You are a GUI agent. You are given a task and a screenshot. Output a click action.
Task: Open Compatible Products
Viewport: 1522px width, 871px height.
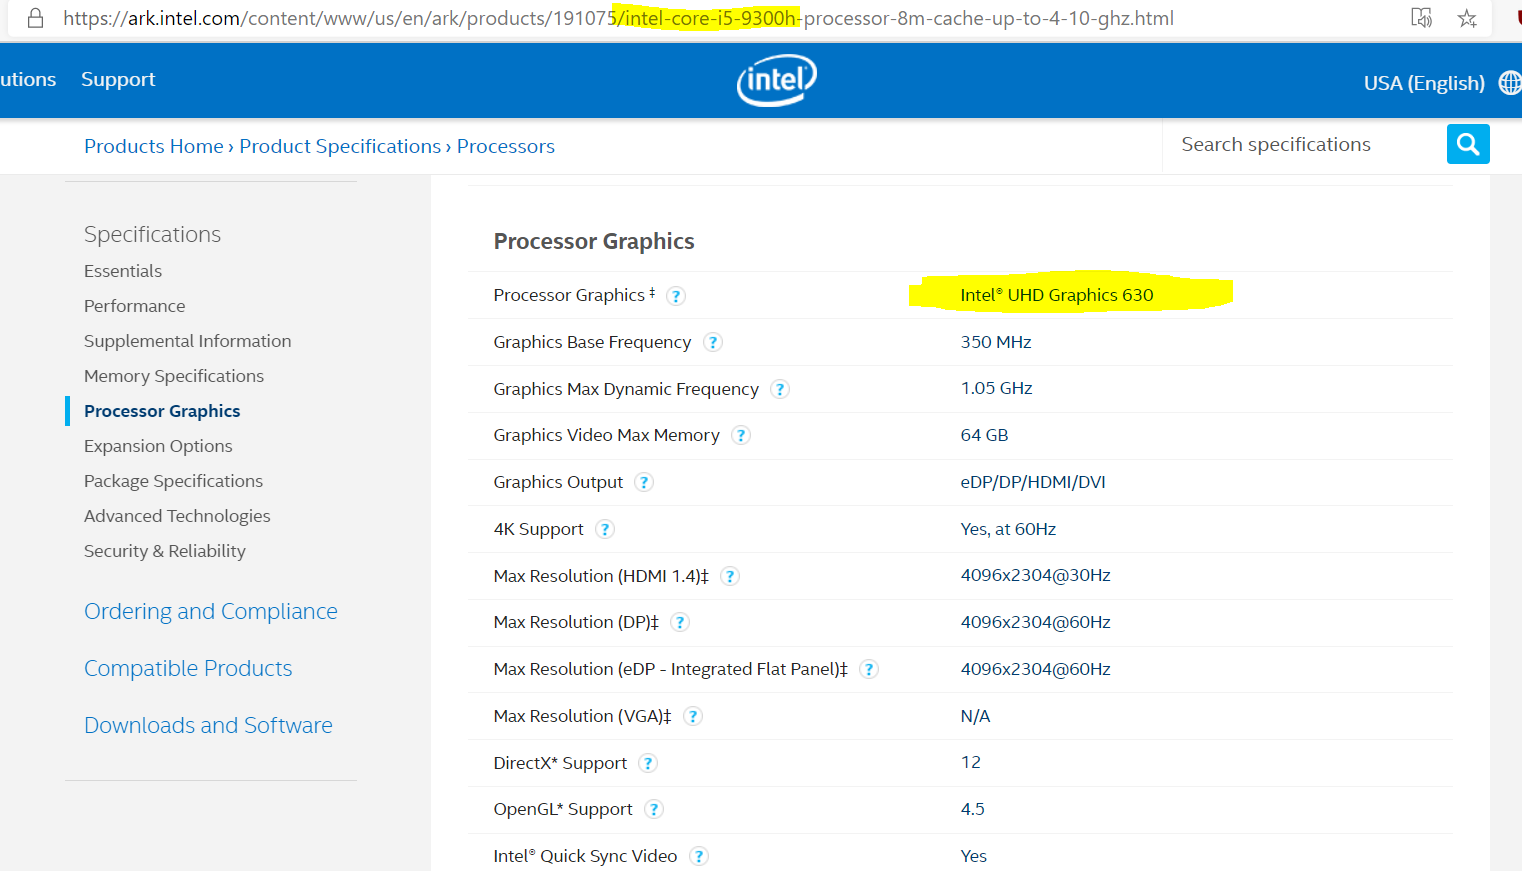click(x=188, y=668)
